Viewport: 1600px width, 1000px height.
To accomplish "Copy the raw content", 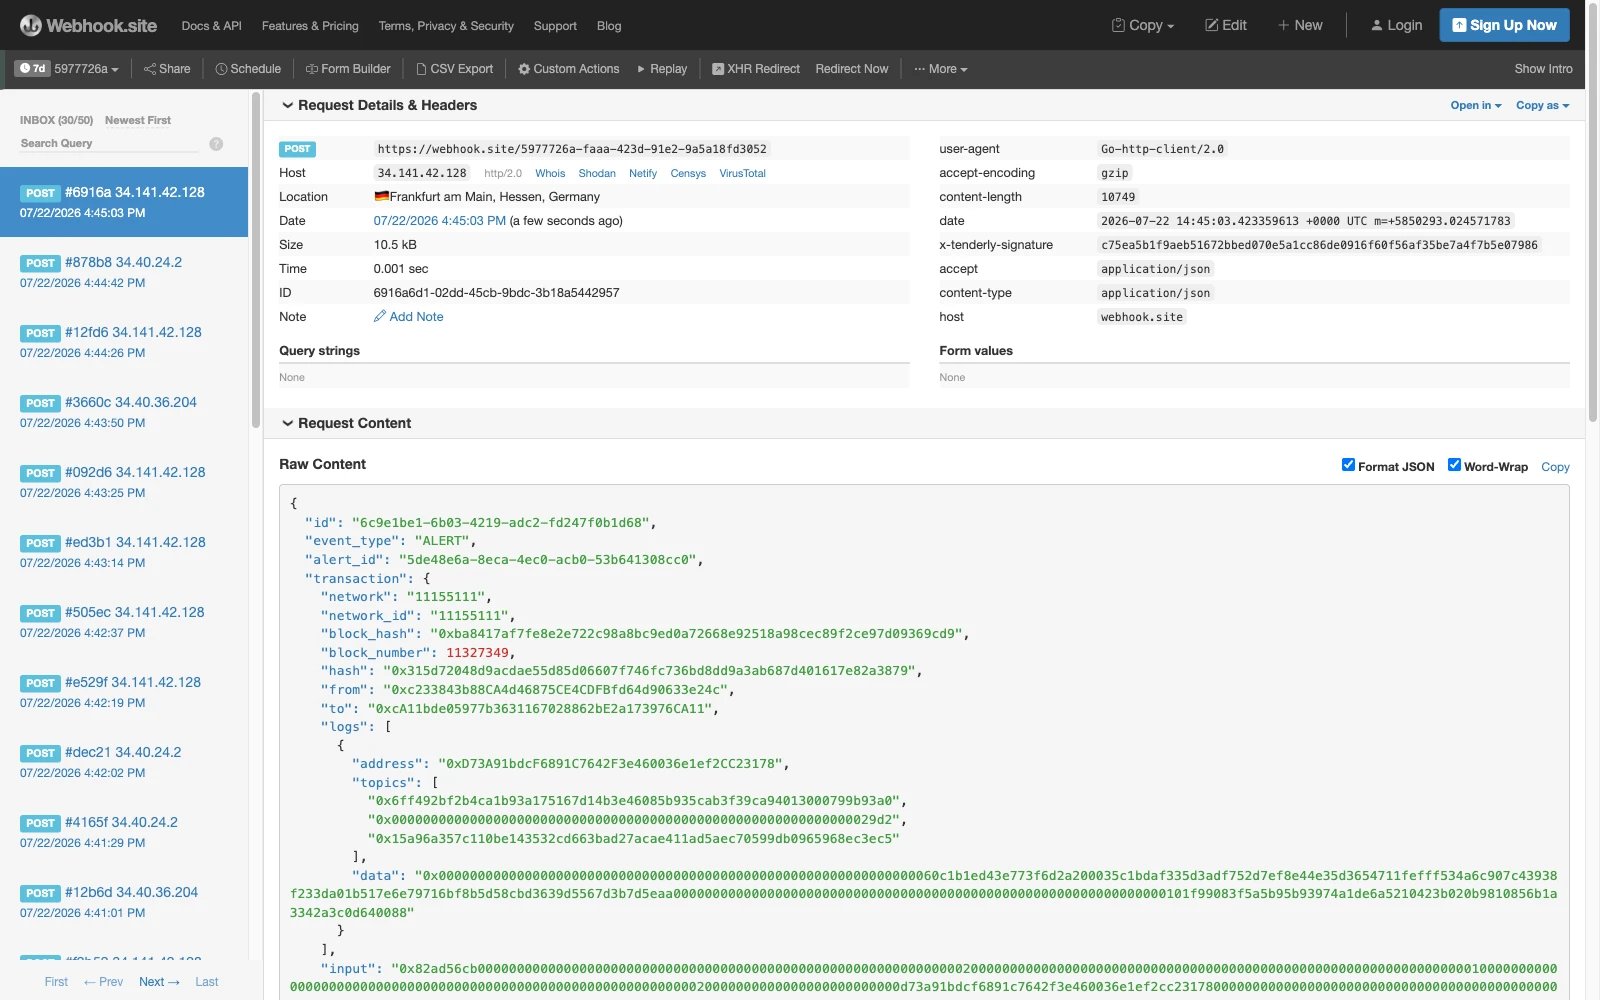I will (x=1555, y=467).
